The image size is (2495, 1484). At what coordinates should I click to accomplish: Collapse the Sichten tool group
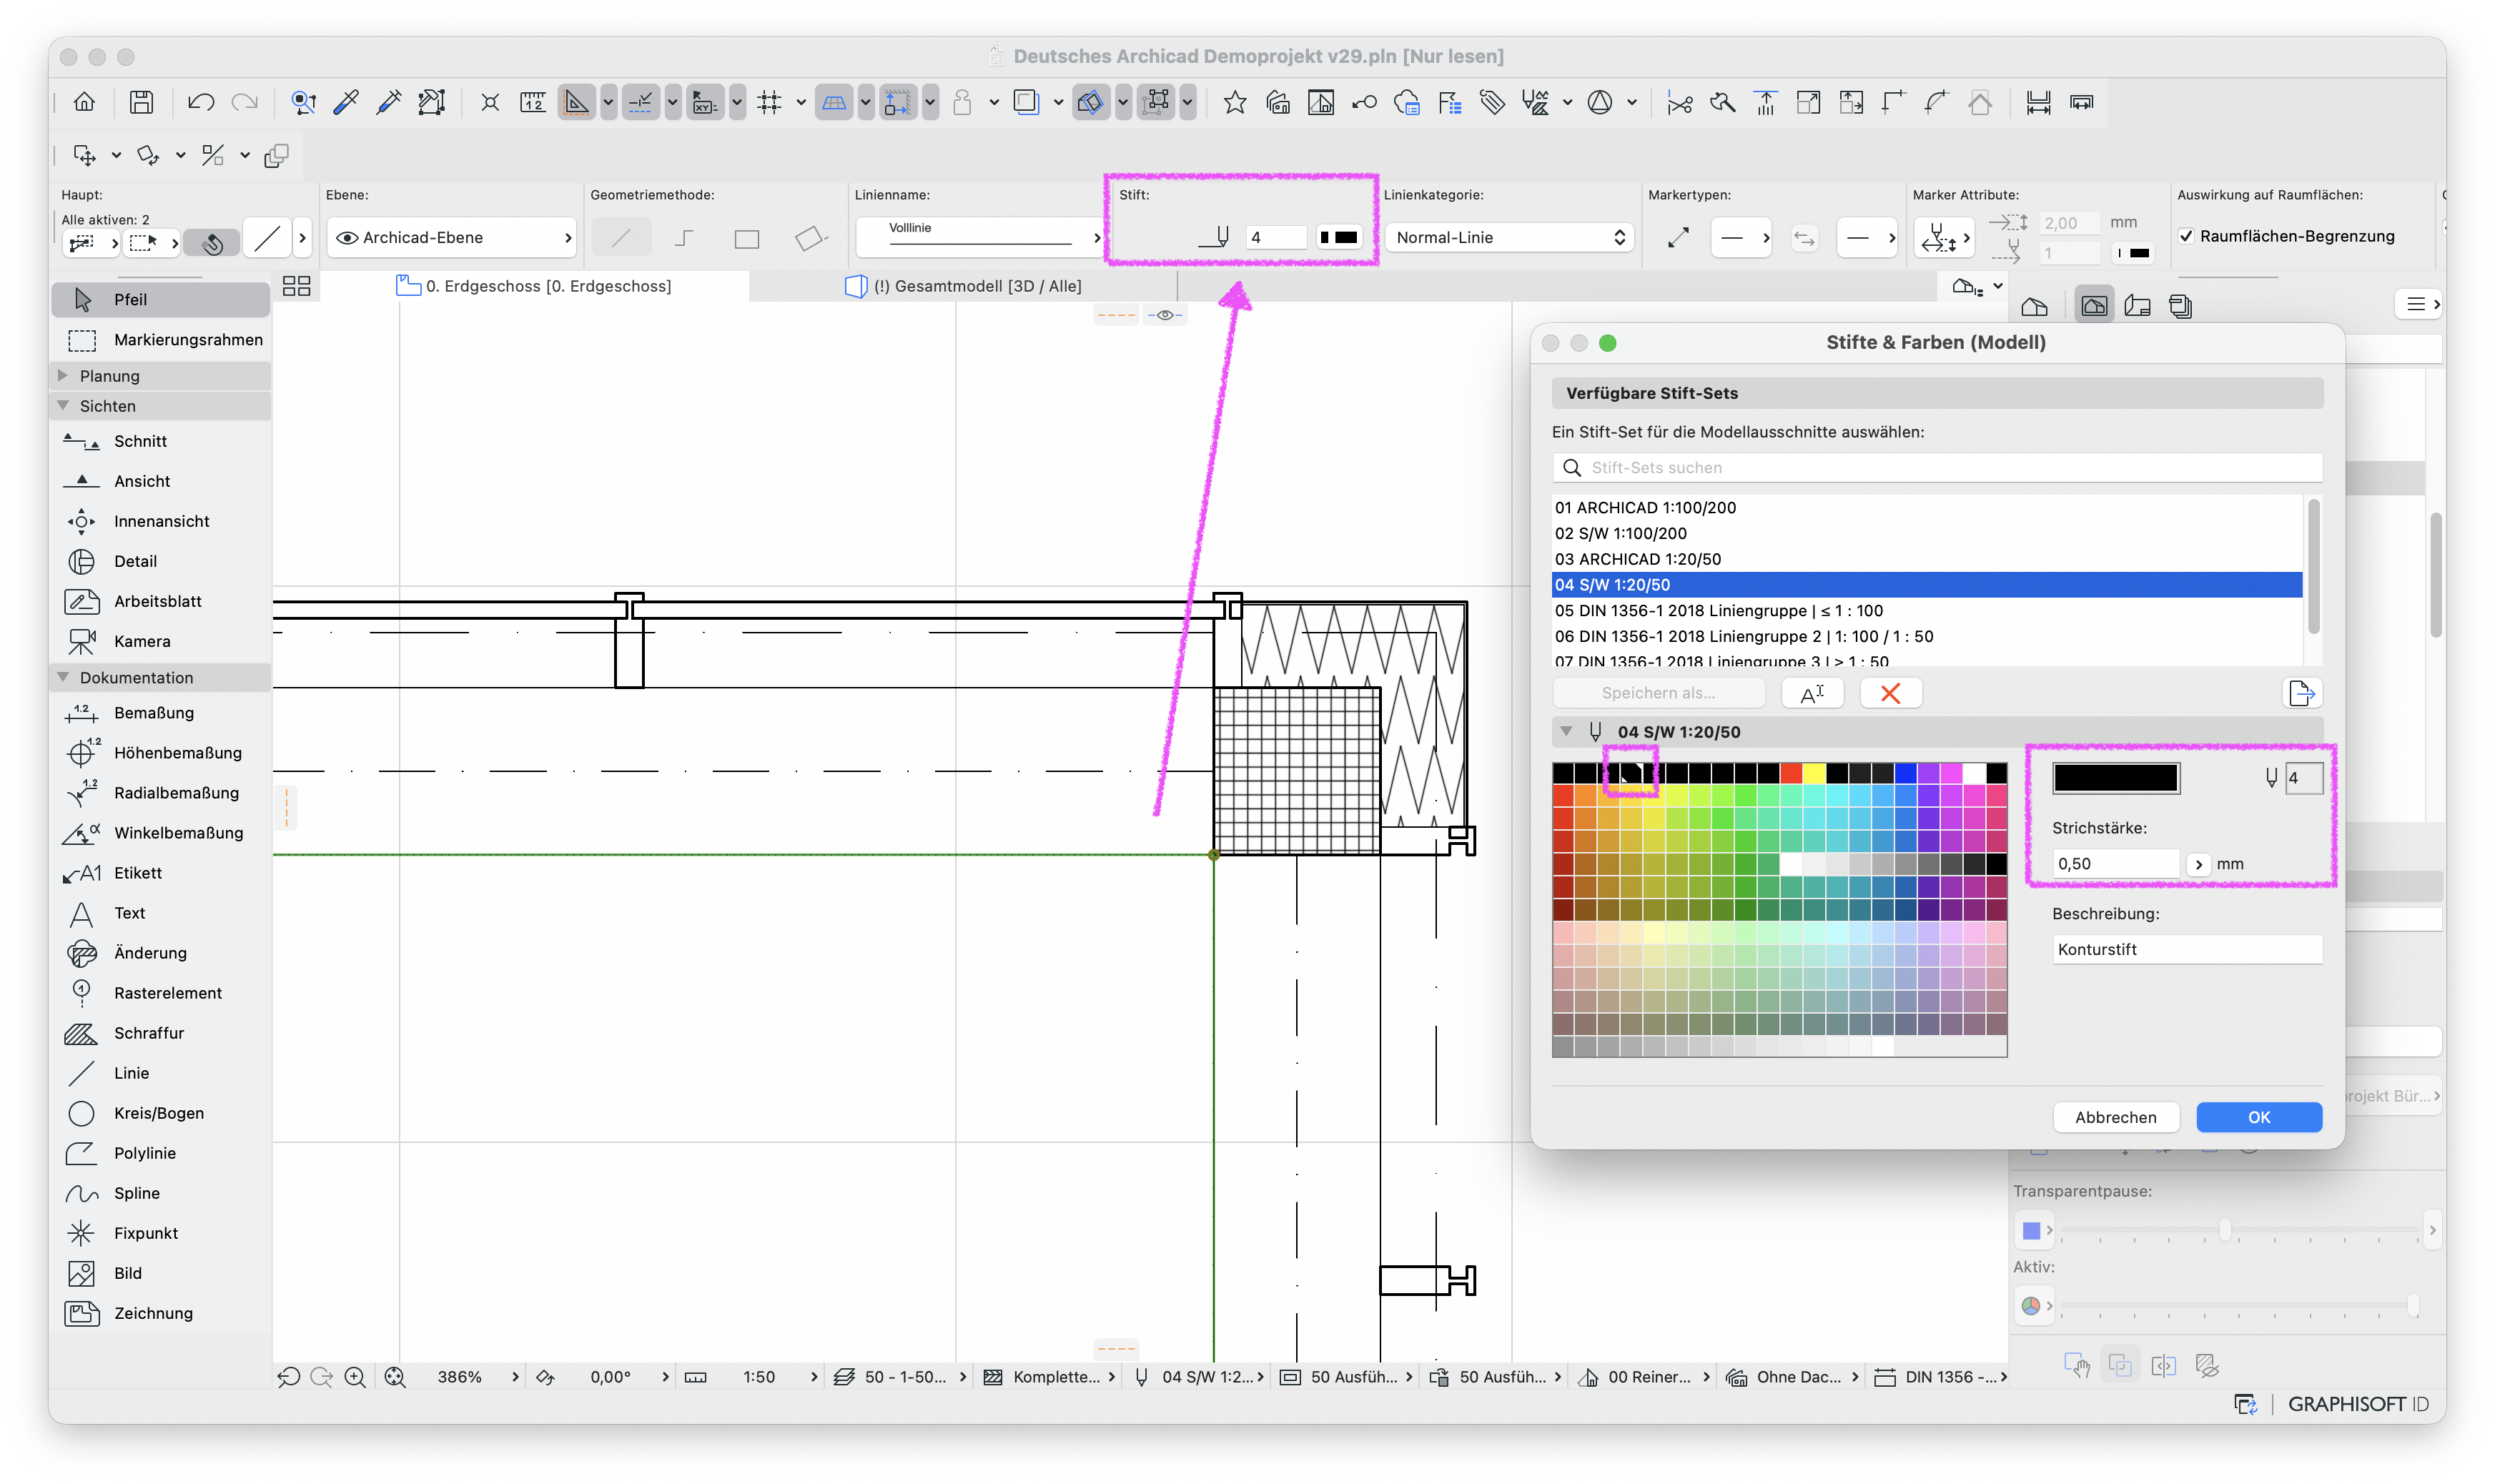click(63, 406)
